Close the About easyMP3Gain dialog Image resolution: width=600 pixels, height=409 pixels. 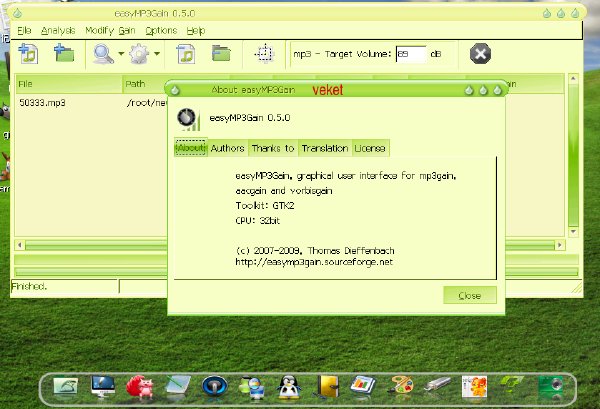coord(470,295)
